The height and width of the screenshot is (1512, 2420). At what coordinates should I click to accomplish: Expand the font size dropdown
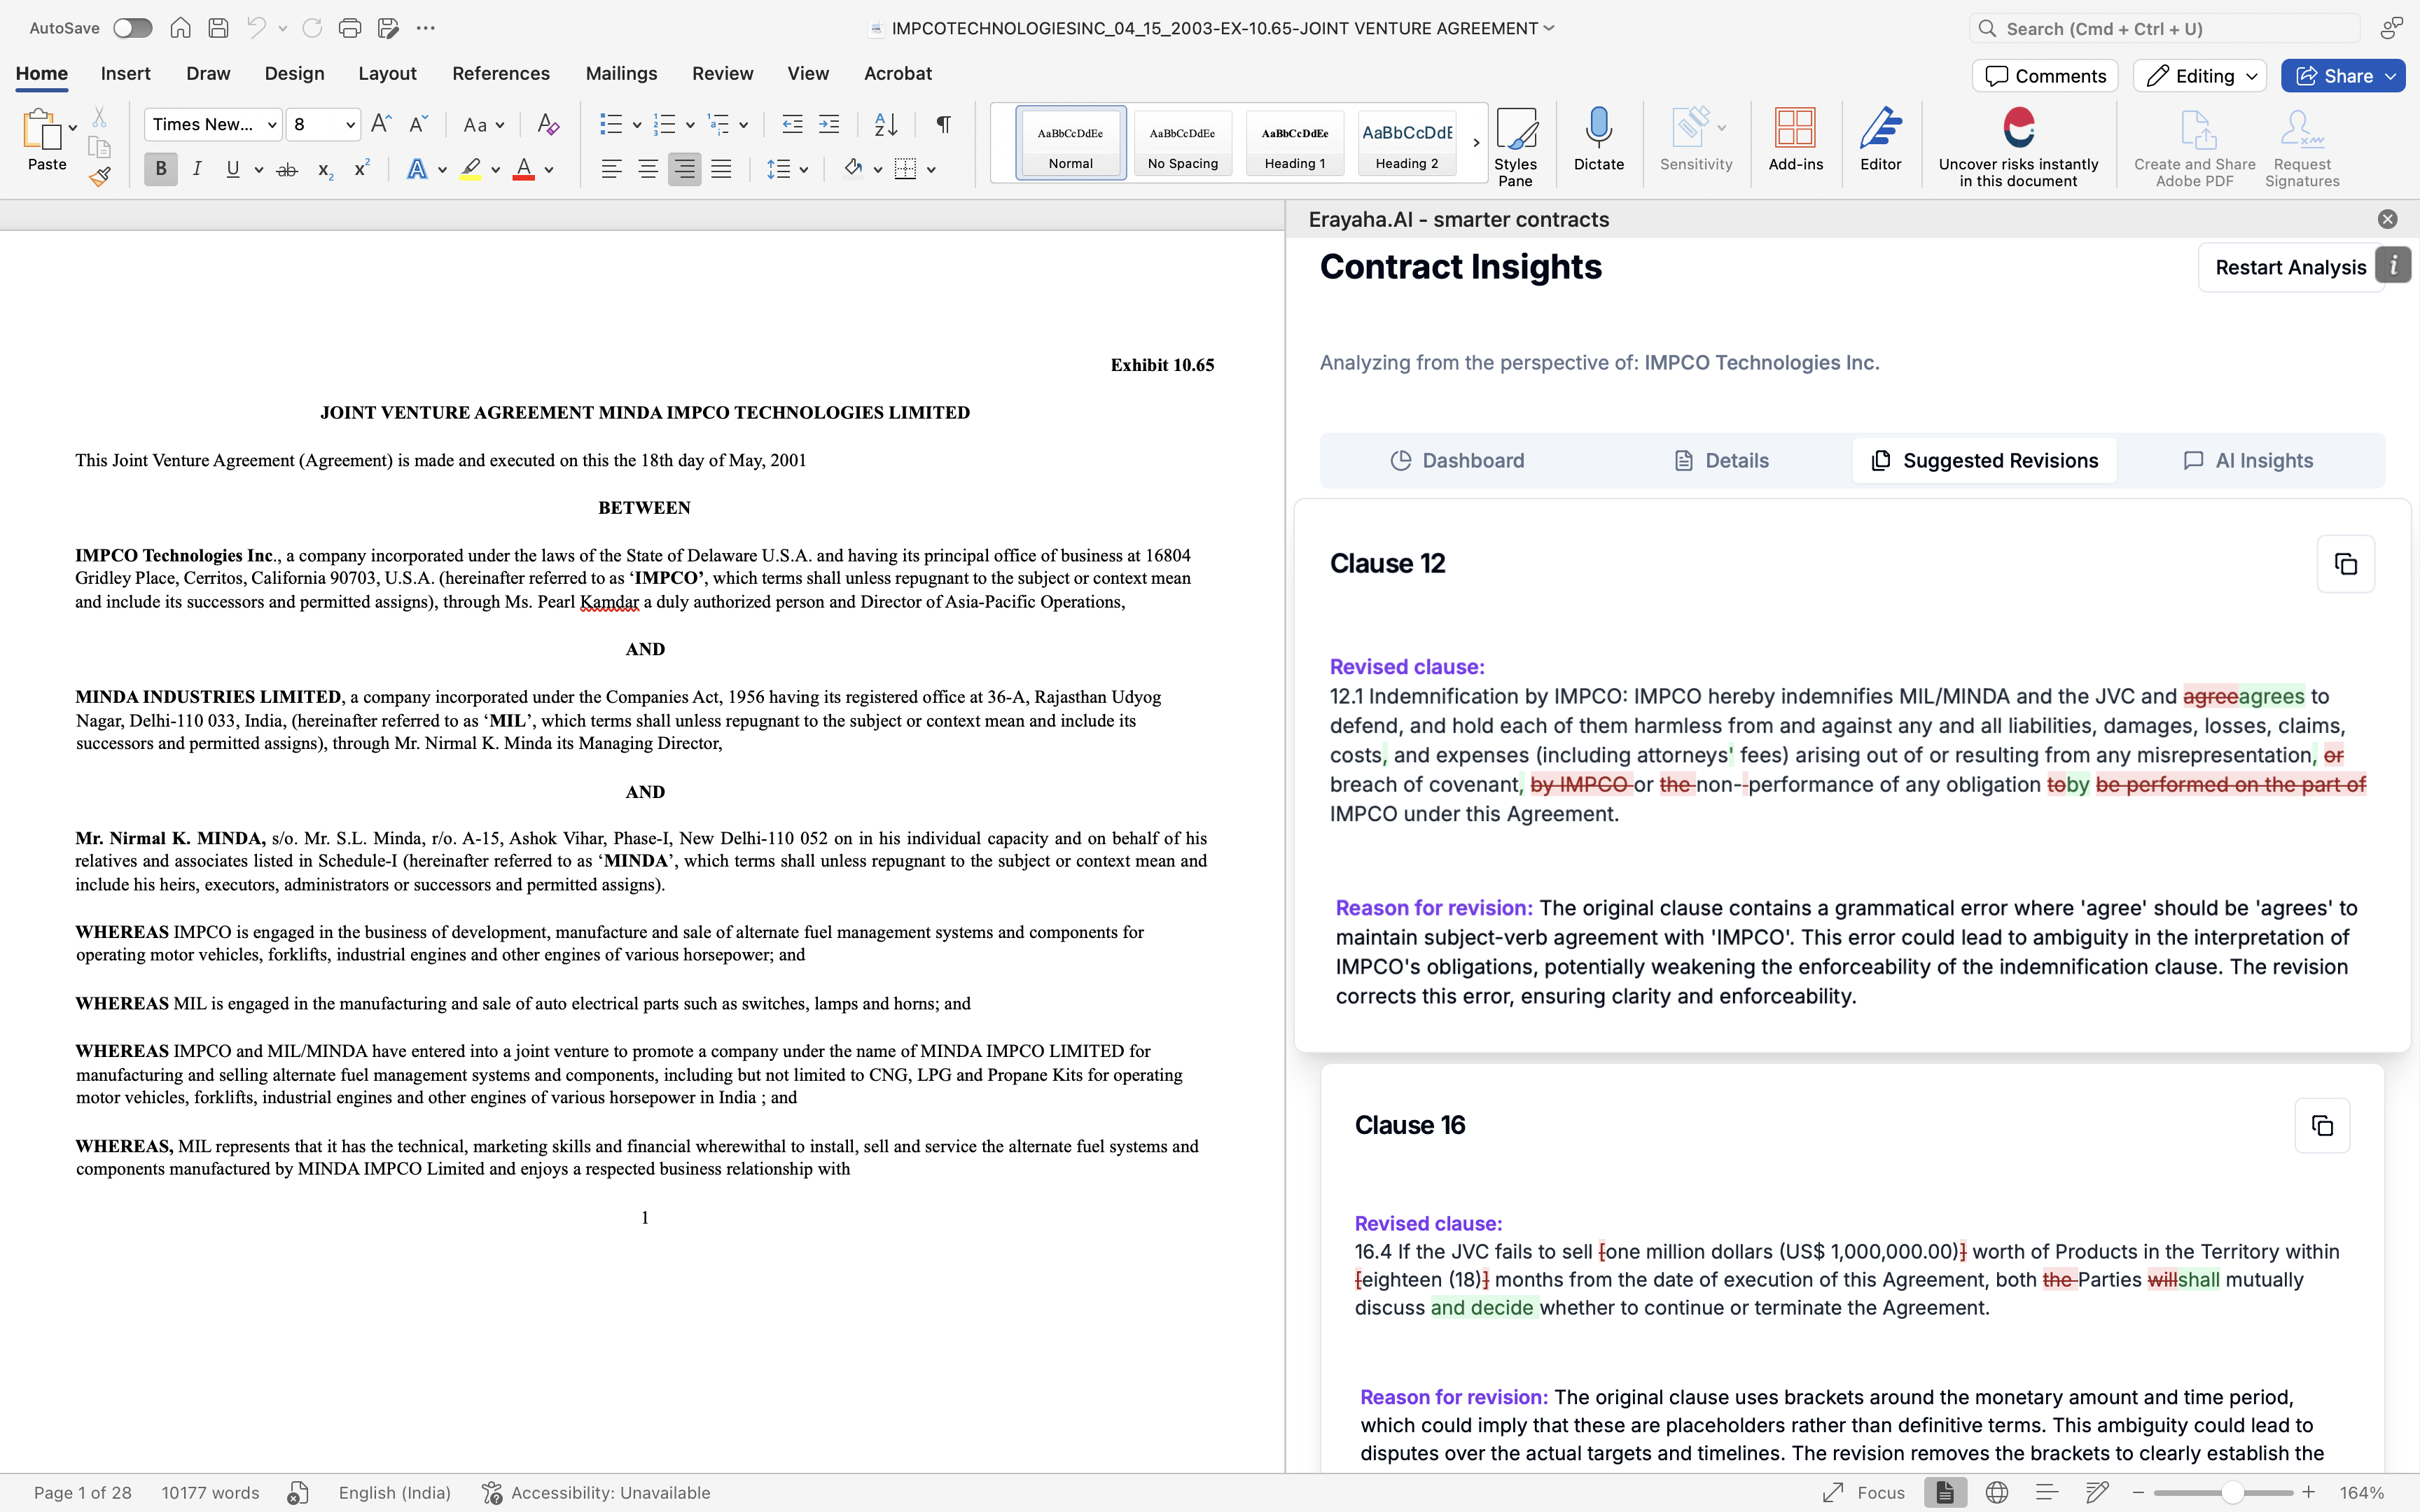(350, 124)
